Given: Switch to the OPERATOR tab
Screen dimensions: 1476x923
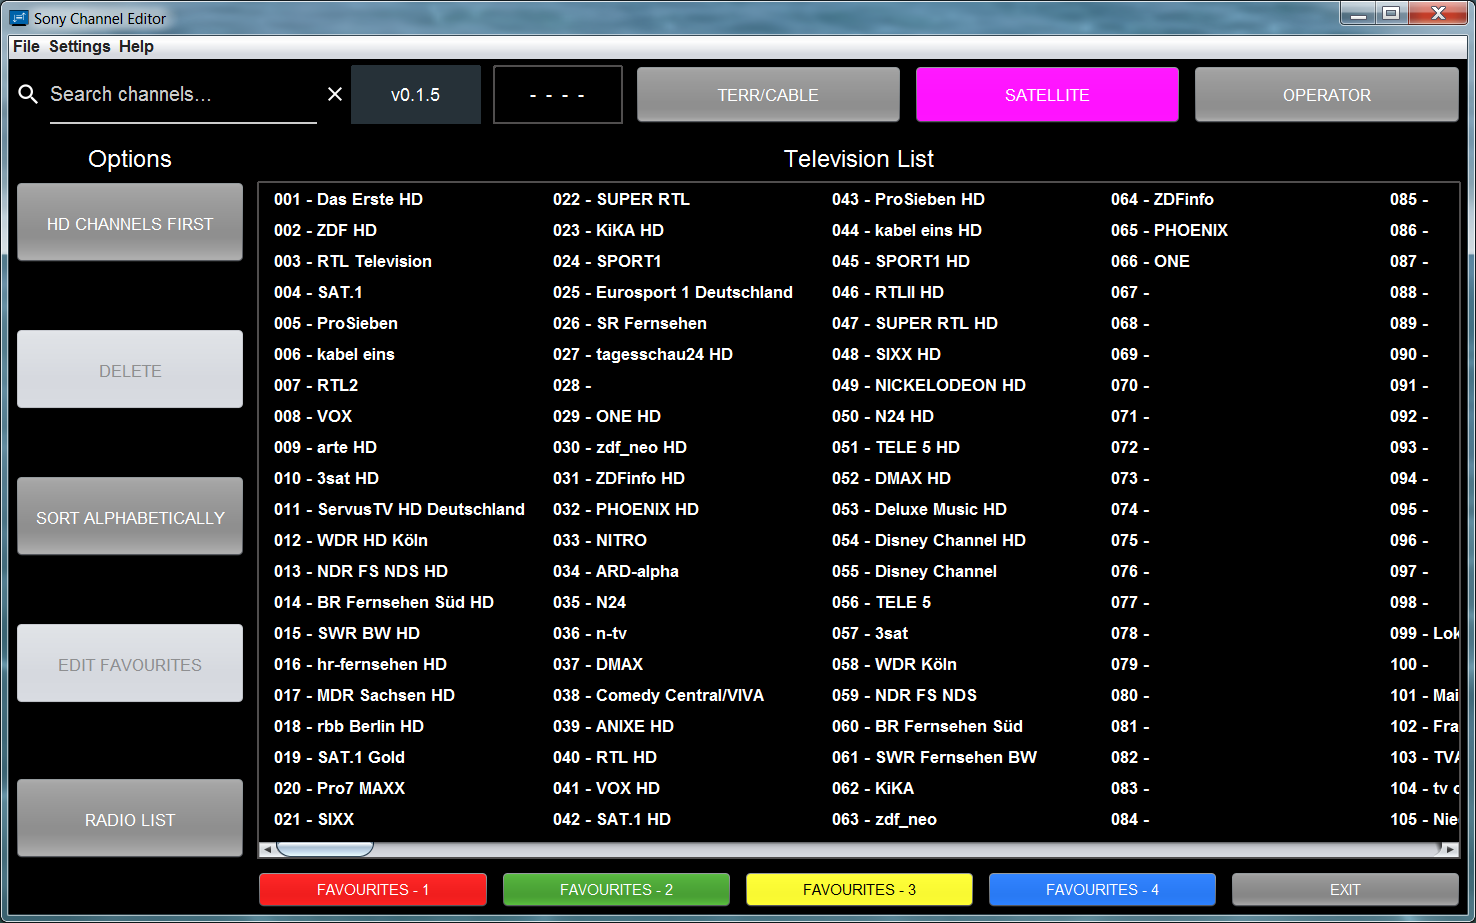Looking at the screenshot, I should coord(1327,95).
